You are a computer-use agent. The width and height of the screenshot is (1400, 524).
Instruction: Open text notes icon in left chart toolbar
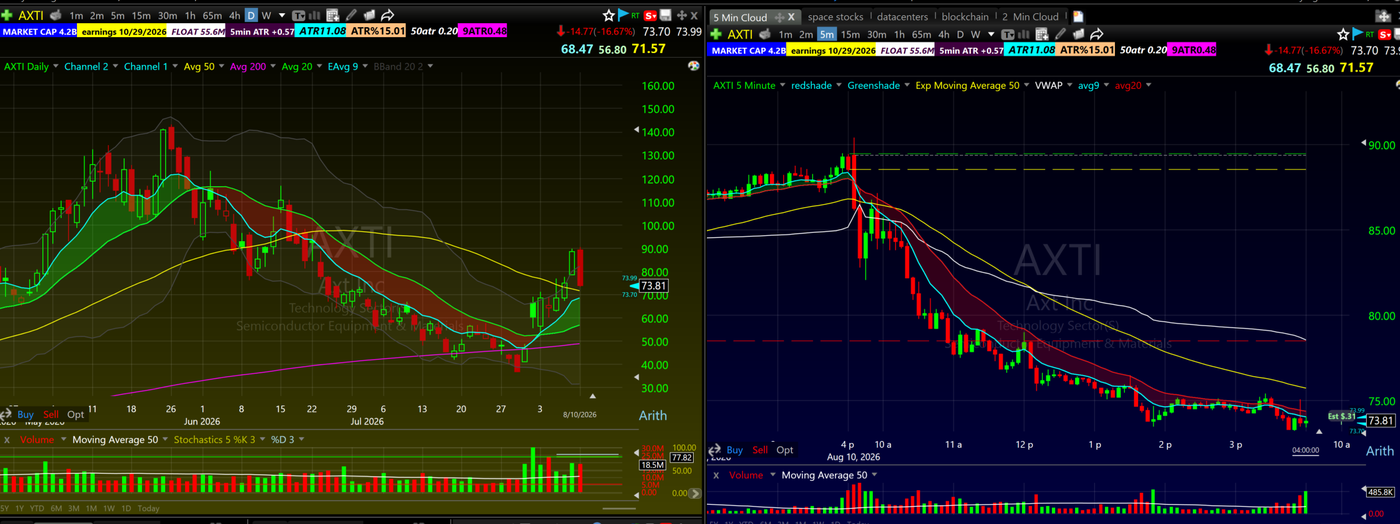(298, 15)
